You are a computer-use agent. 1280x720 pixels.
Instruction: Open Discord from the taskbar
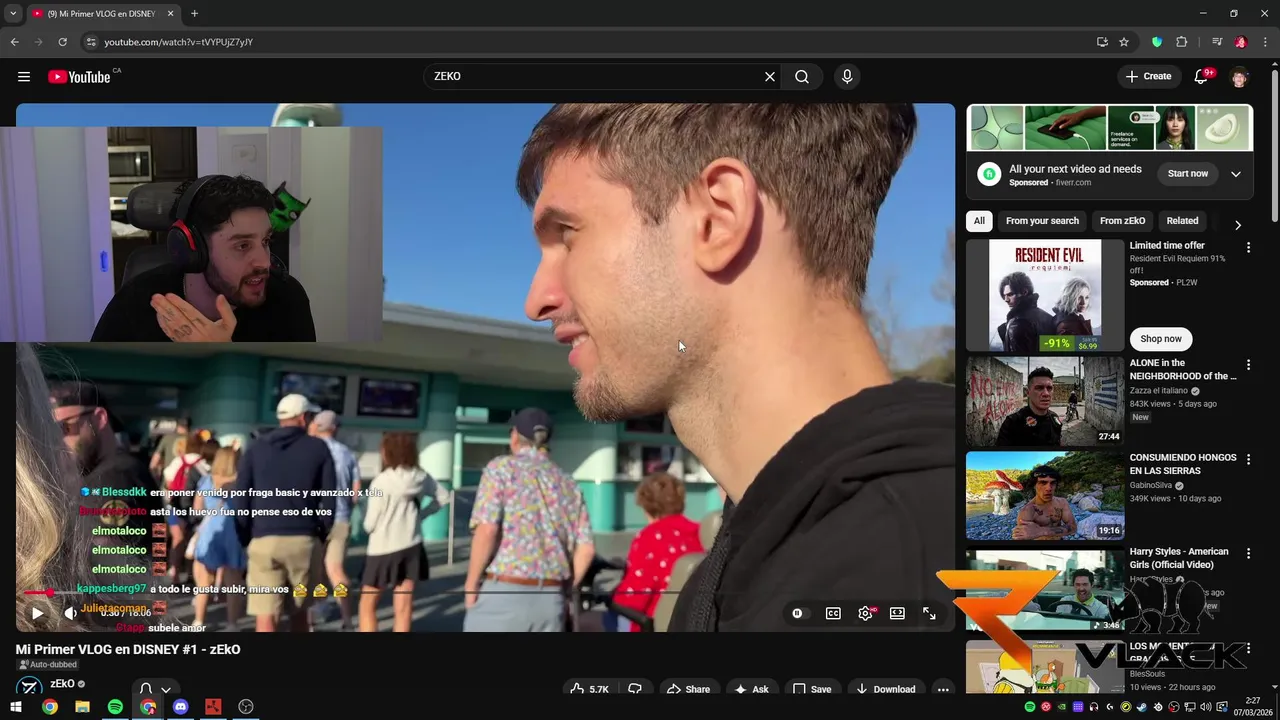180,707
